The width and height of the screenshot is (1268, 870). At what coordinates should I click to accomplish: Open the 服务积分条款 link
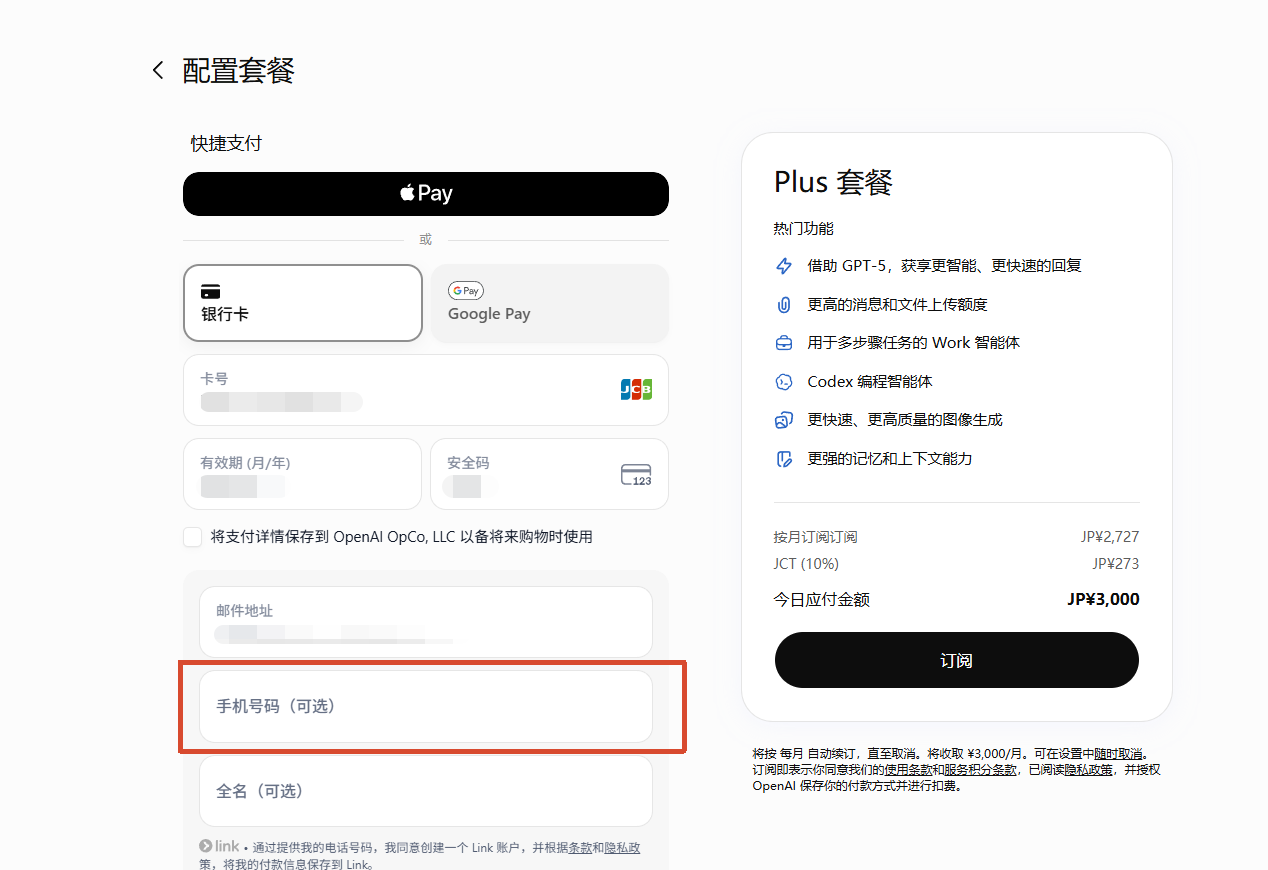pos(980,770)
